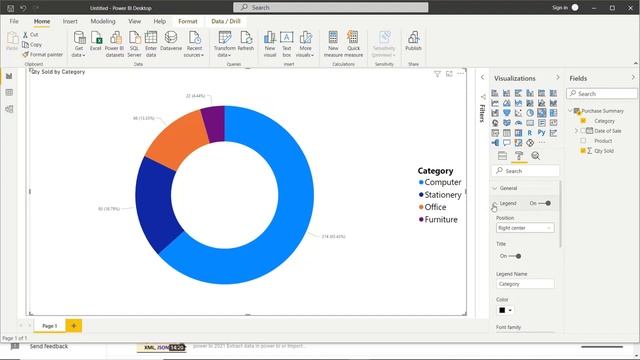Switch to Data view in left sidebar

(x=9, y=93)
